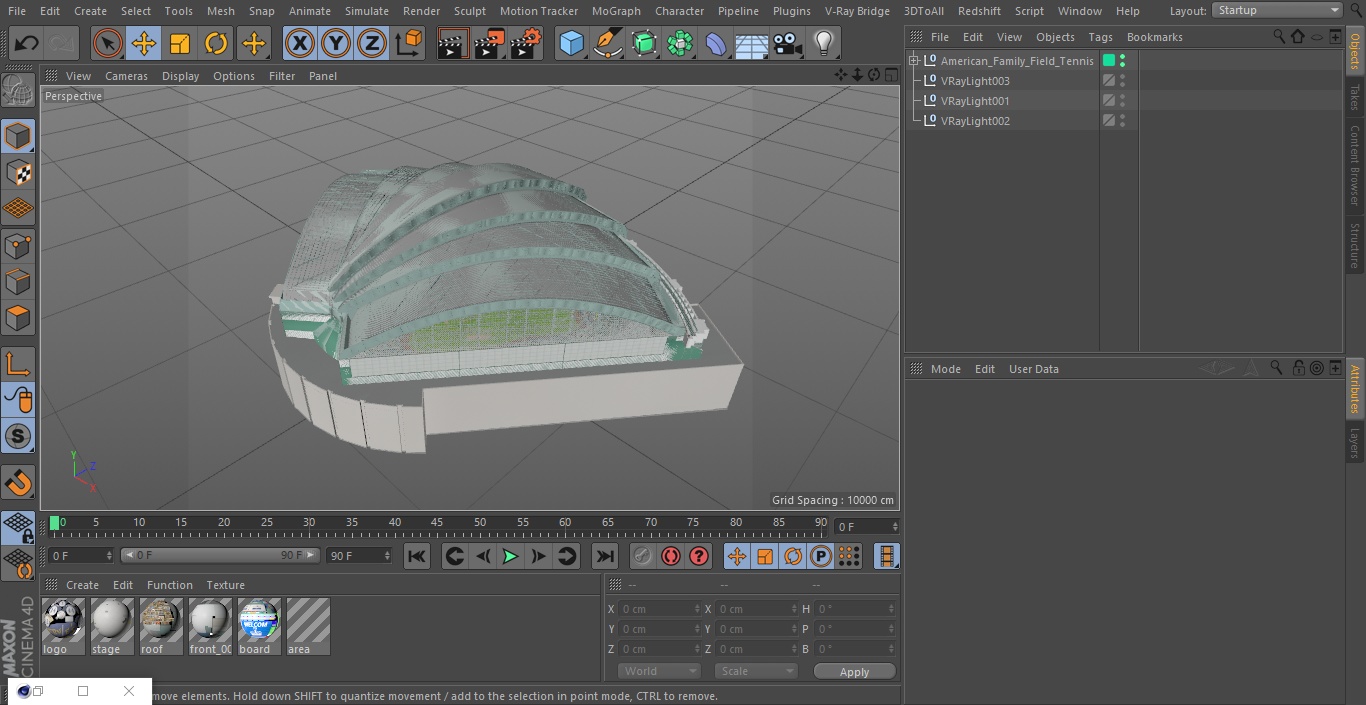Screen dimensions: 1366x705
Task: Toggle X axis lock
Action: (300, 44)
